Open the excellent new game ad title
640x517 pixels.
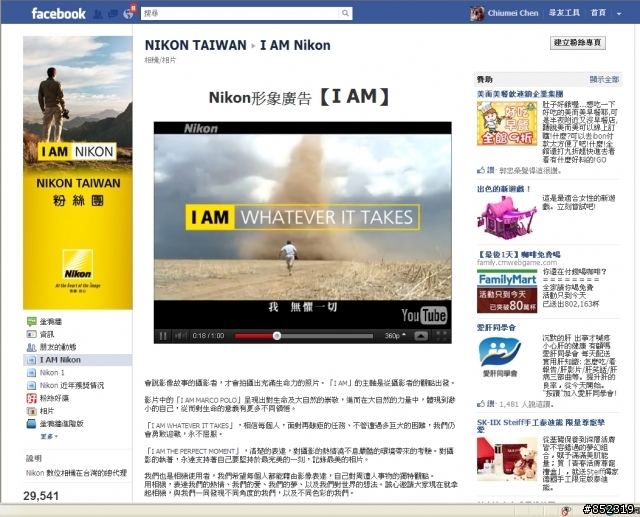pos(504,189)
